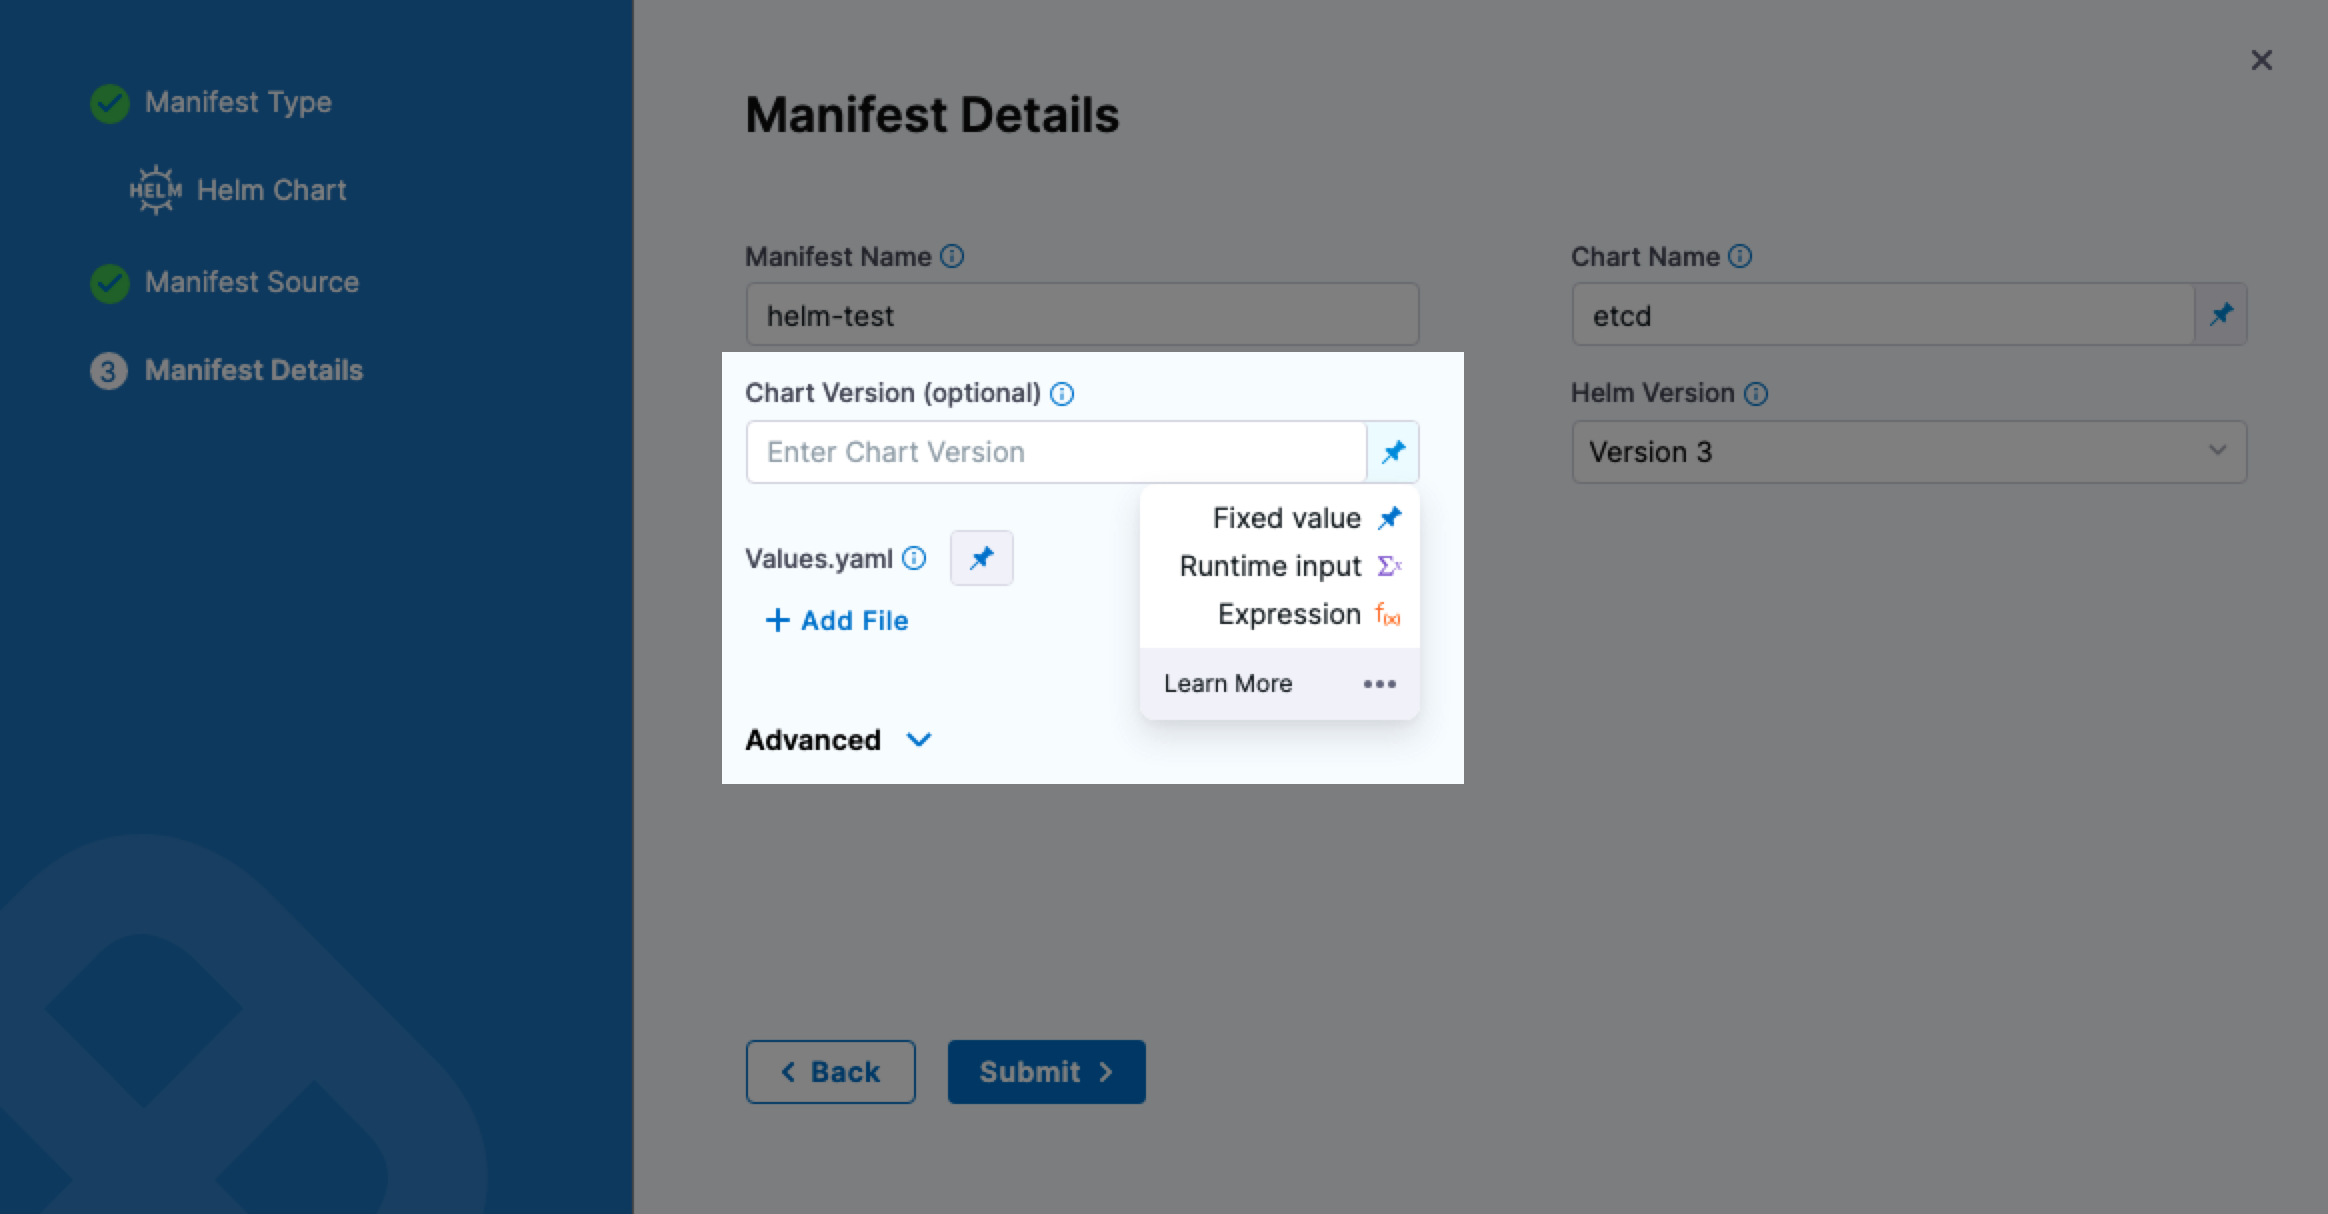Click the Values.yaml info icon
2328x1214 pixels.
(x=914, y=559)
